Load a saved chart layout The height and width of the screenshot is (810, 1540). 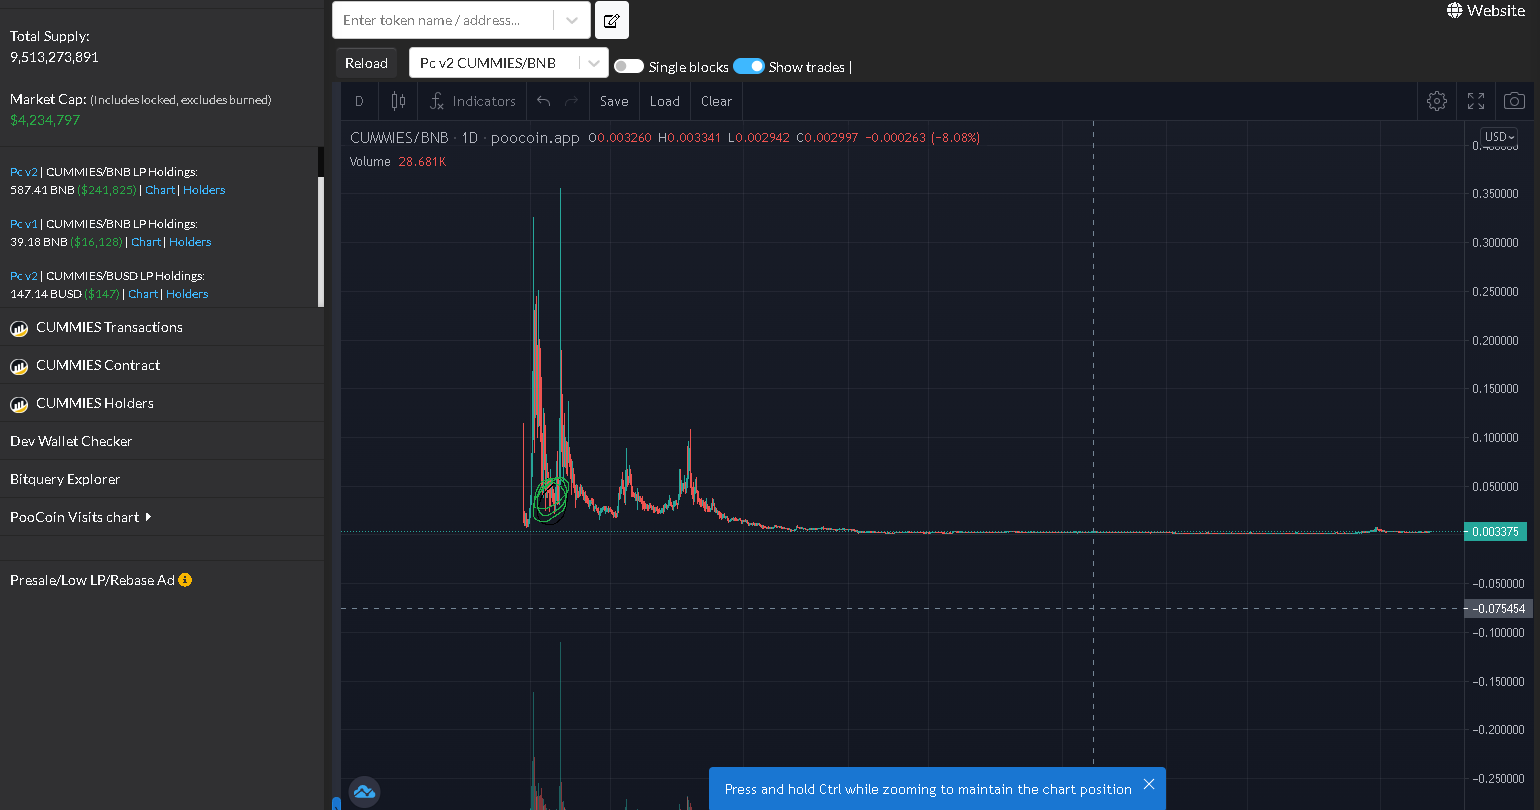click(x=665, y=101)
